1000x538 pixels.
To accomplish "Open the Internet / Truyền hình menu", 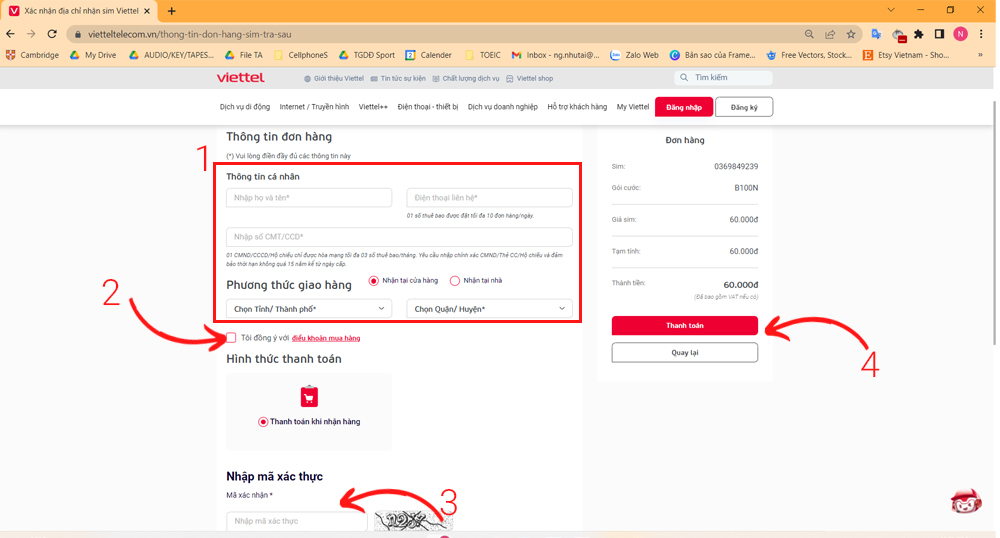I will click(314, 107).
